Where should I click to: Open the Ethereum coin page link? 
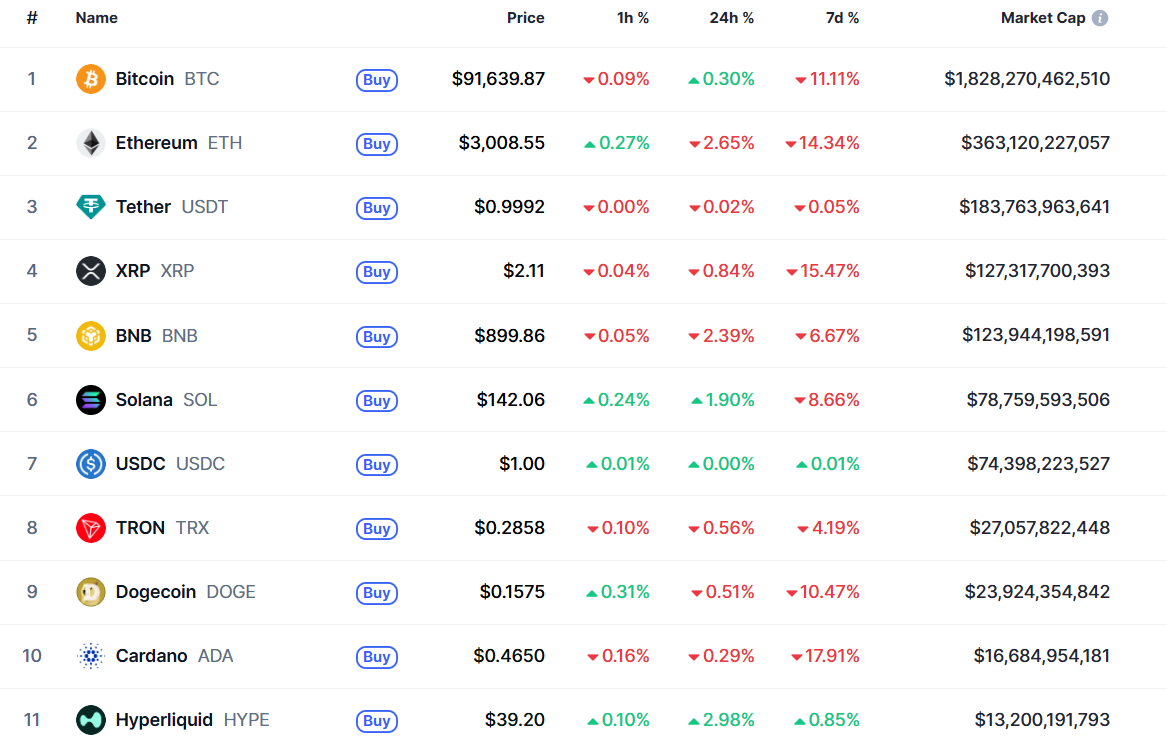point(156,143)
